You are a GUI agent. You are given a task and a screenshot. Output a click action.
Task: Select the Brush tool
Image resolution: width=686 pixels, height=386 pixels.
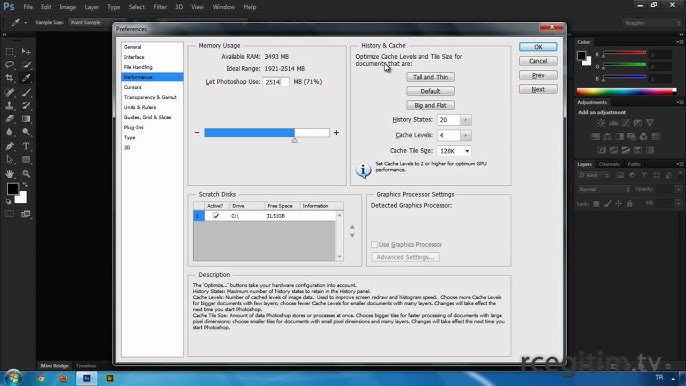pyautogui.click(x=26, y=92)
